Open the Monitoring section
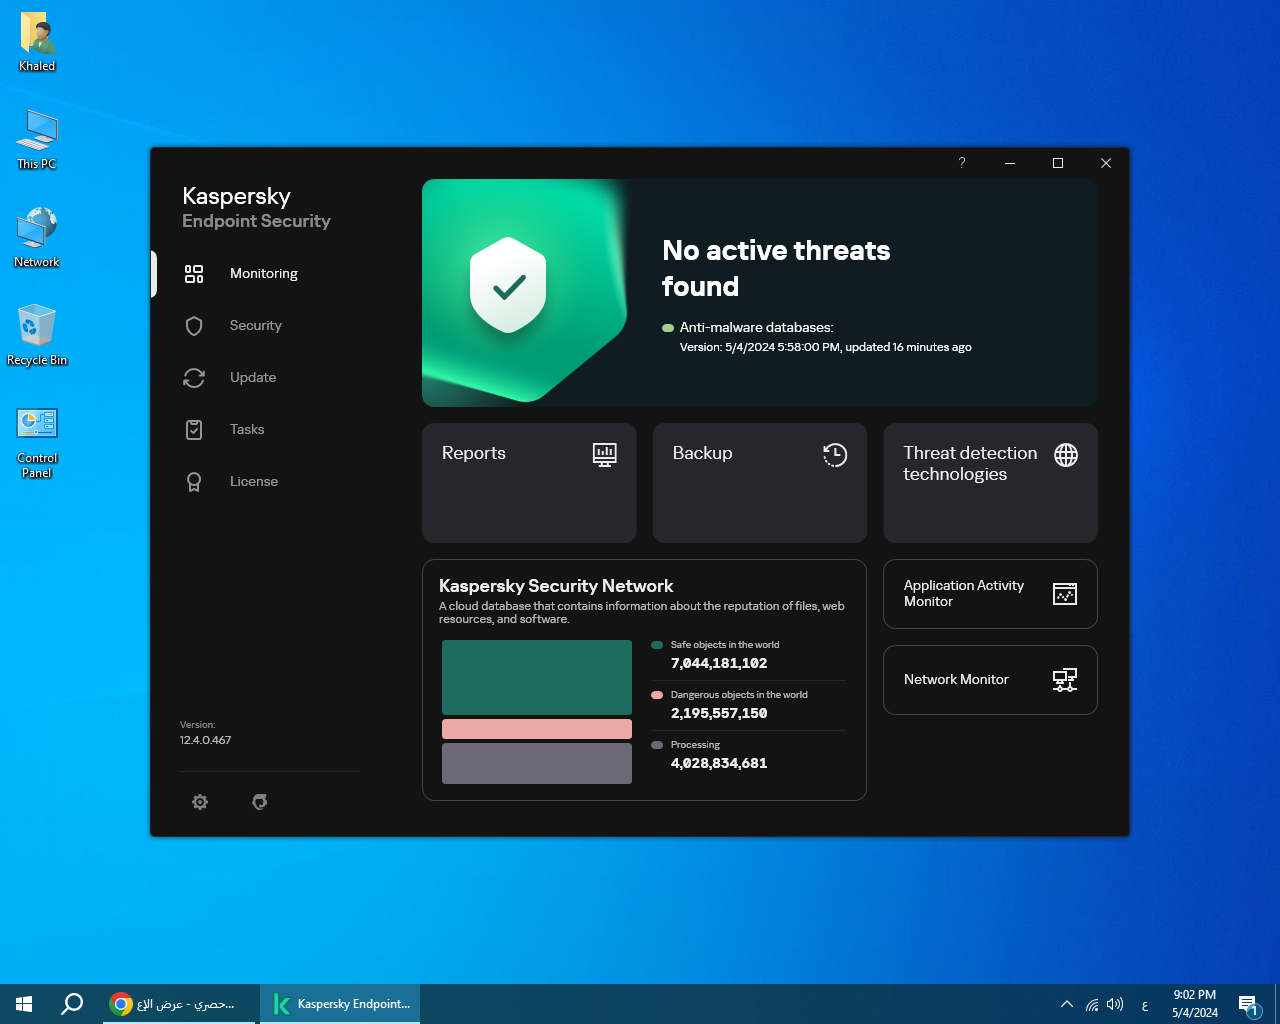Screen dimensions: 1280x1024 (264, 273)
